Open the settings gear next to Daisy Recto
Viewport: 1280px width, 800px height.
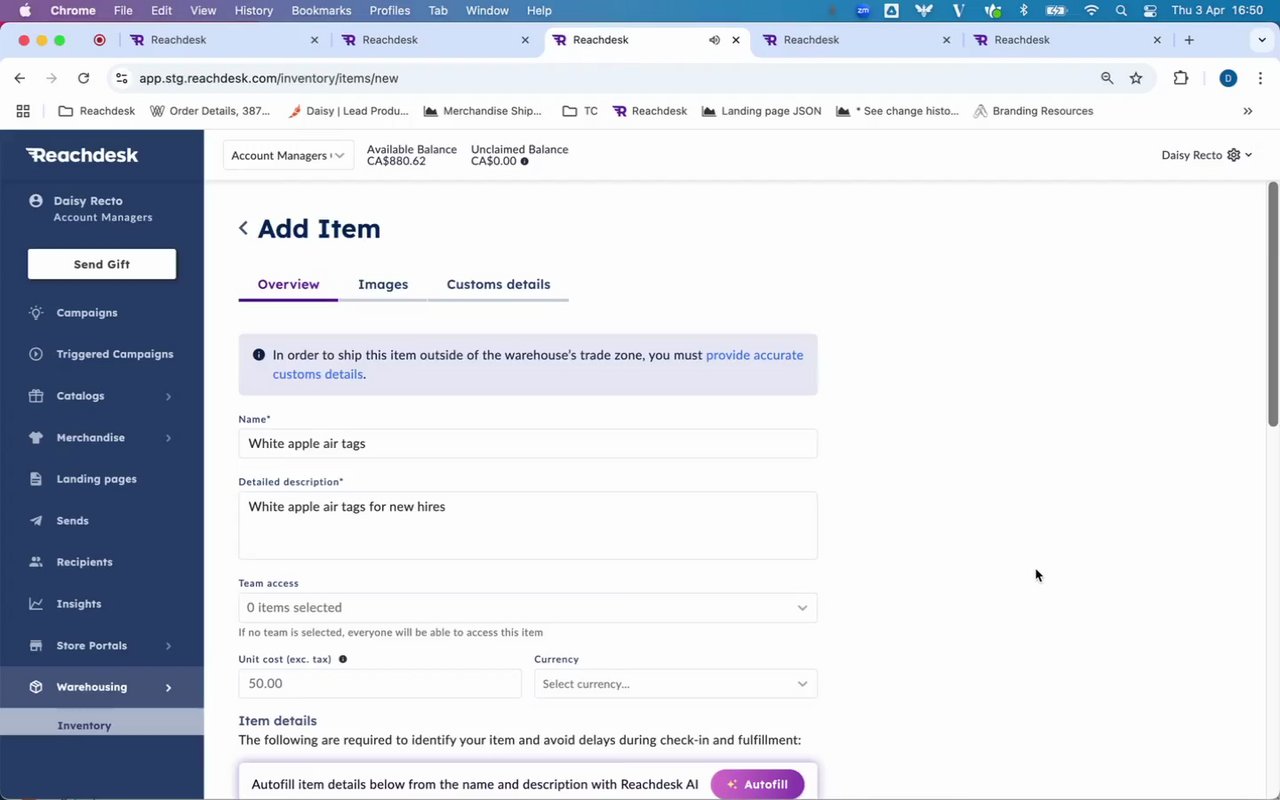[1234, 155]
